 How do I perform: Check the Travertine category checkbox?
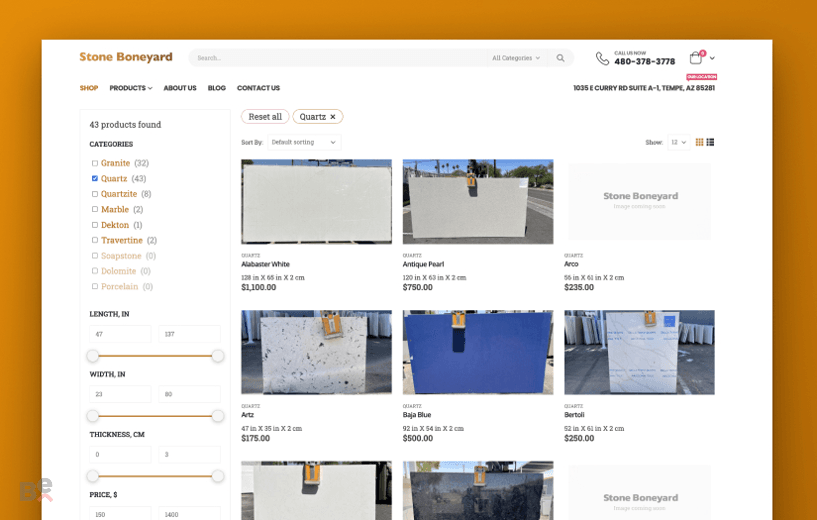pos(95,240)
